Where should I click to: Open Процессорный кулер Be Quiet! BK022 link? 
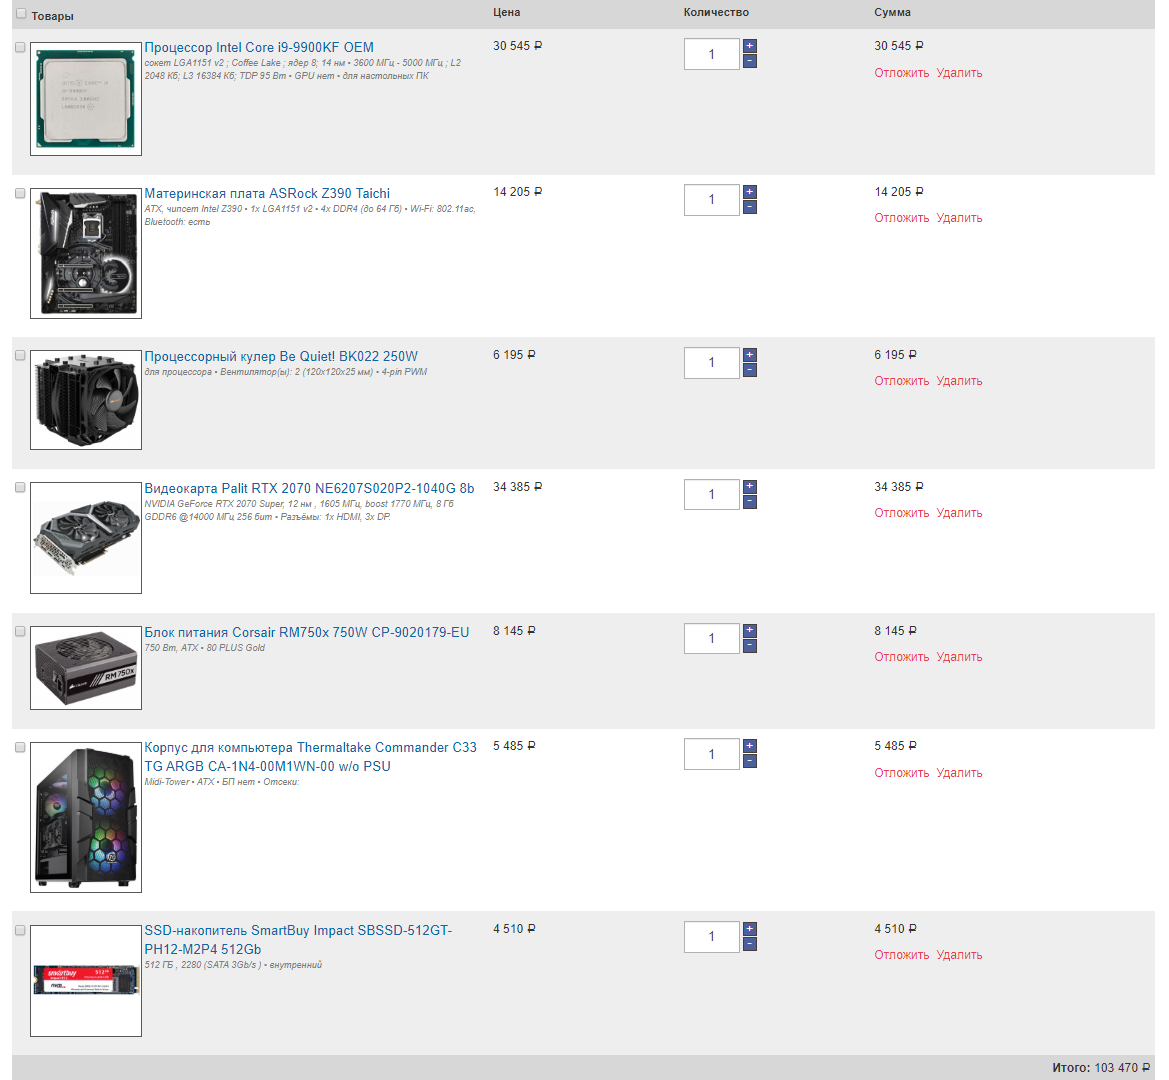(x=281, y=356)
